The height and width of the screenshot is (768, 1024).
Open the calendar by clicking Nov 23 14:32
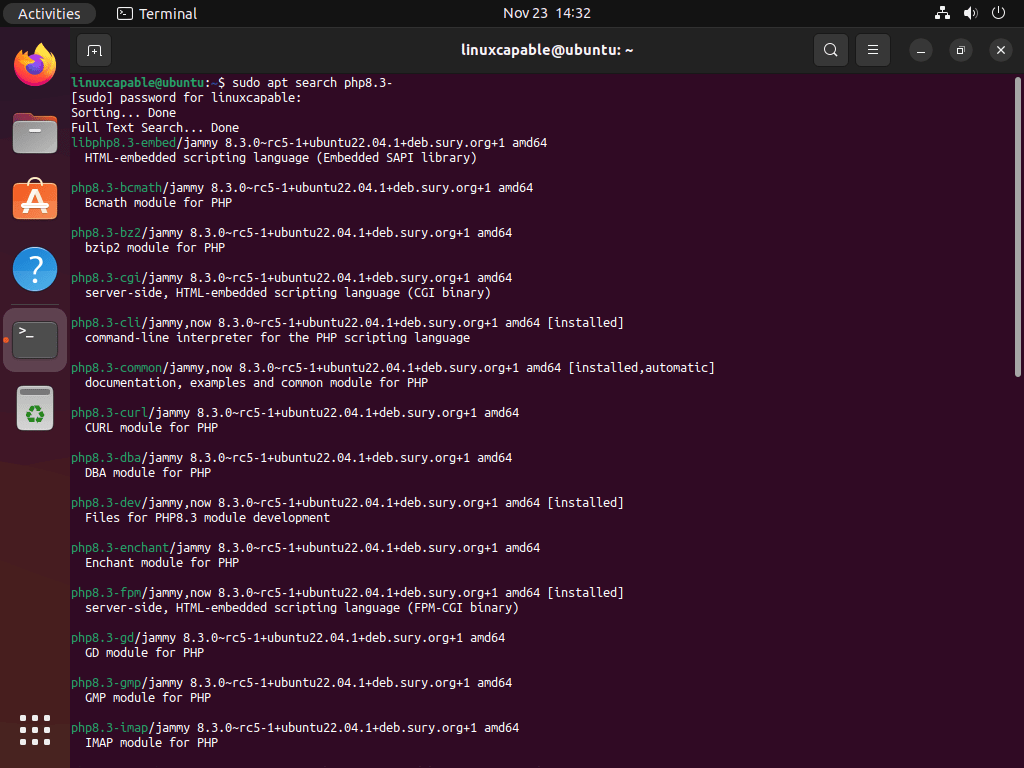pyautogui.click(x=547, y=13)
